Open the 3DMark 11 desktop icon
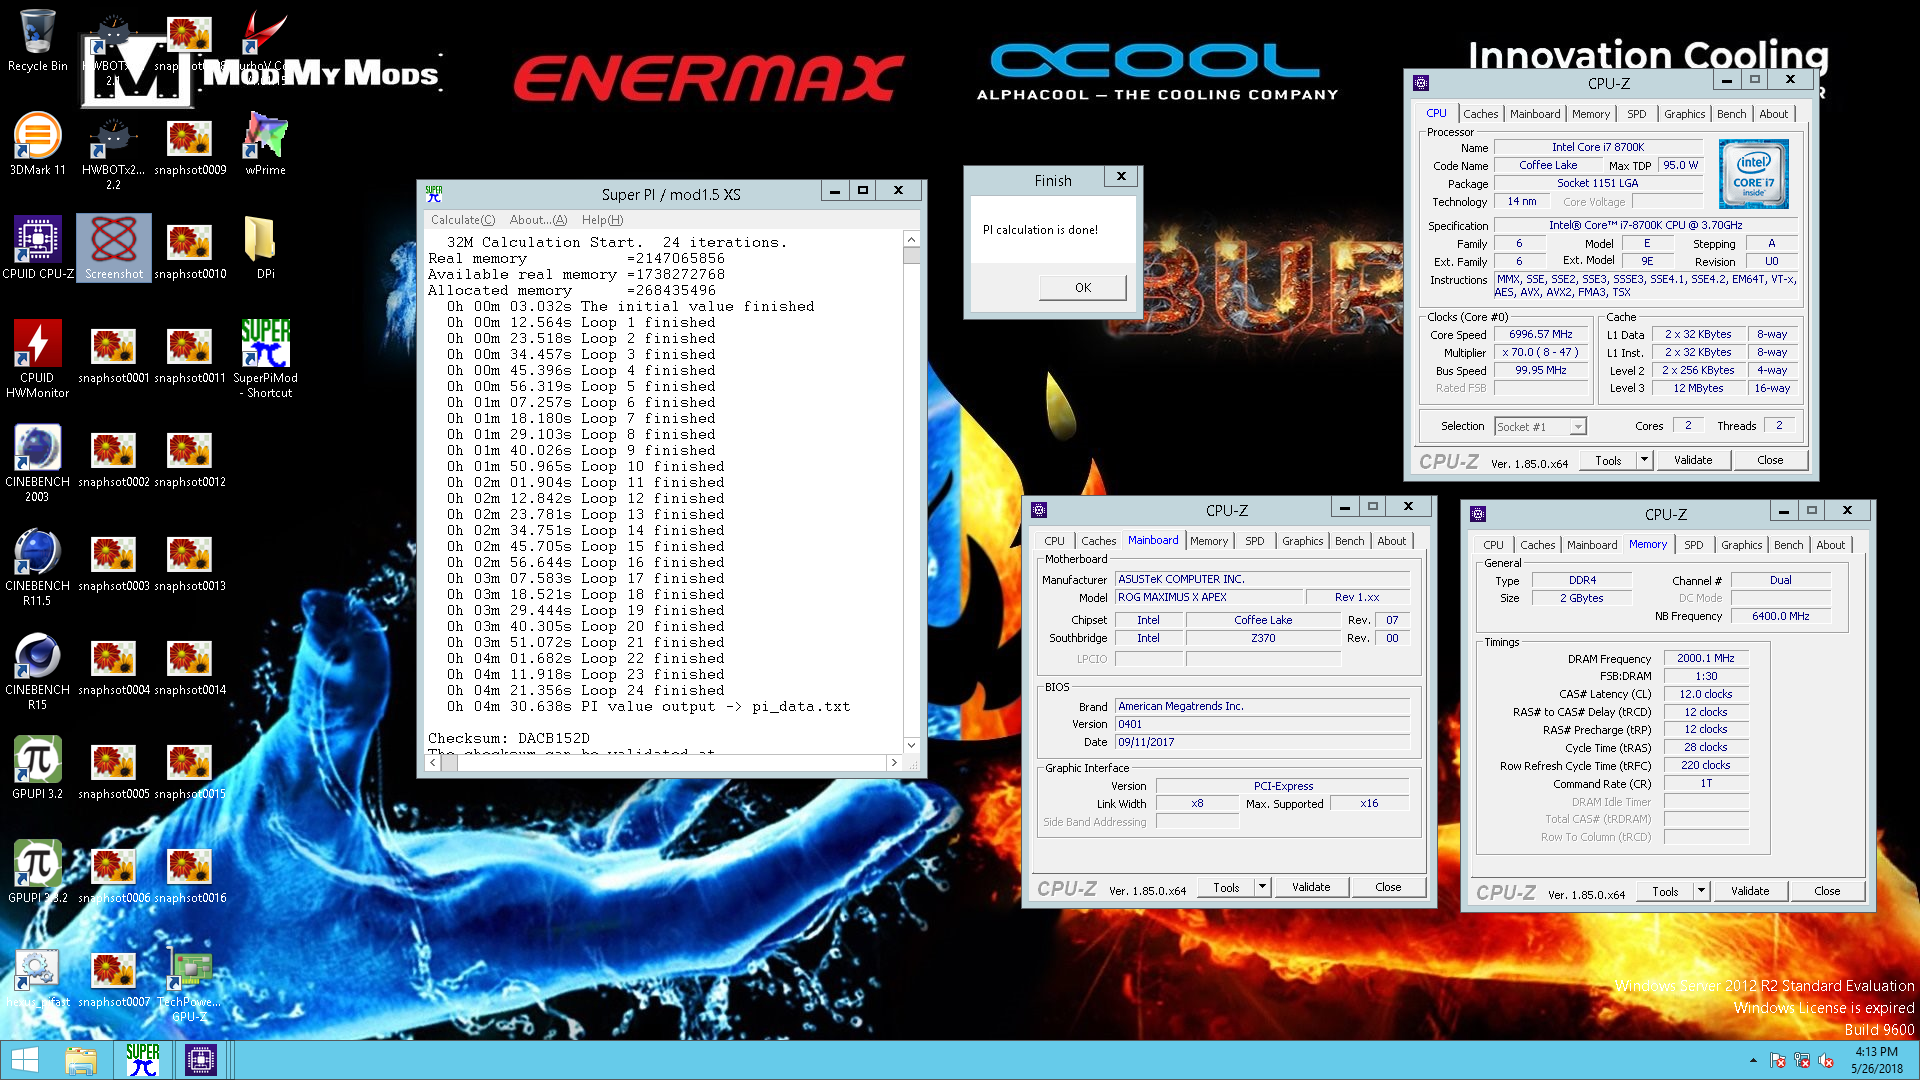The width and height of the screenshot is (1920, 1080). coord(37,144)
